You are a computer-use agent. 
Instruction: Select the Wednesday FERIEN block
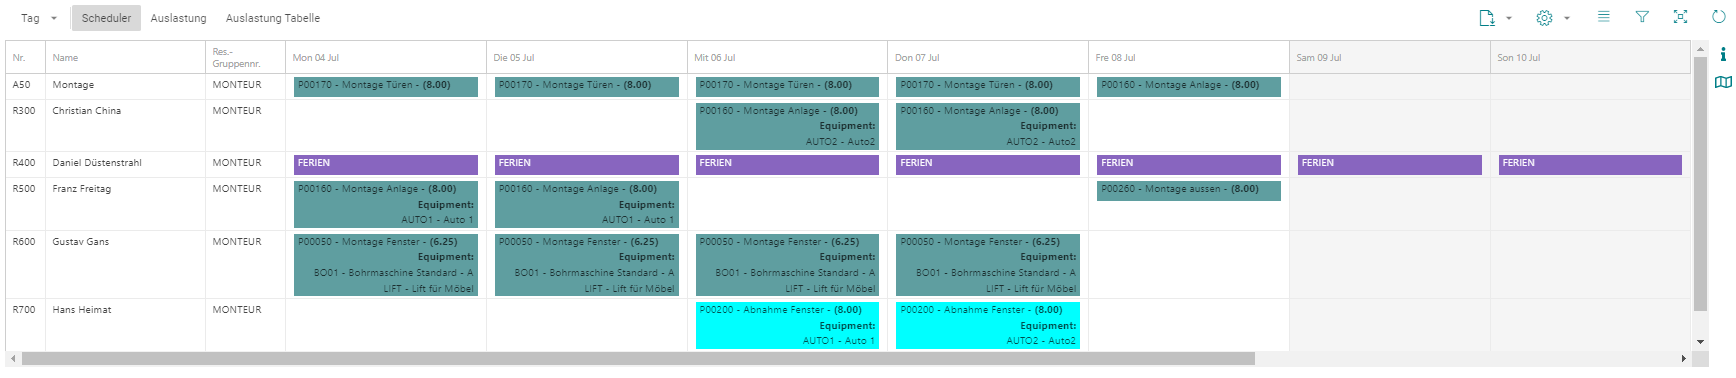(787, 164)
